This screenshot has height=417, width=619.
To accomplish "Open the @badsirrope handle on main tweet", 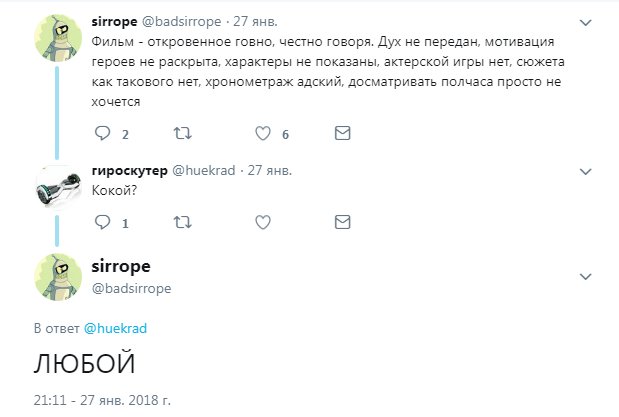I will [x=132, y=289].
